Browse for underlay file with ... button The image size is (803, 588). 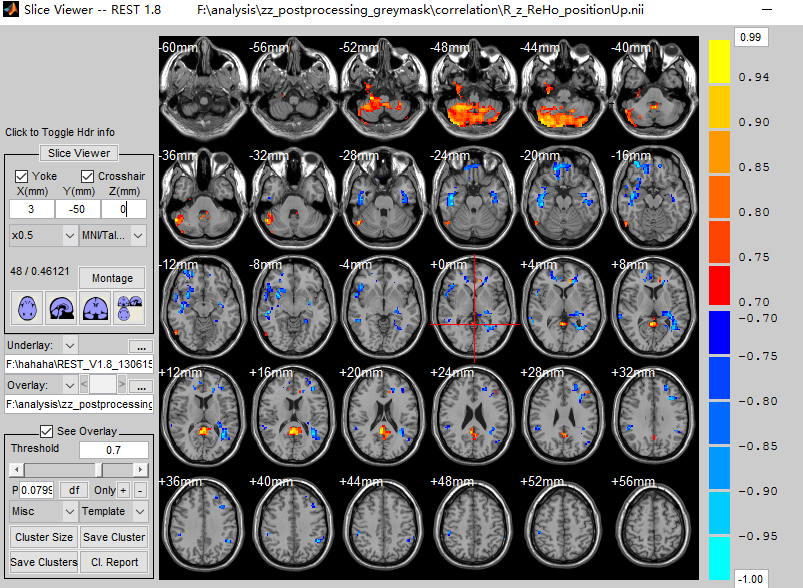[x=141, y=347]
